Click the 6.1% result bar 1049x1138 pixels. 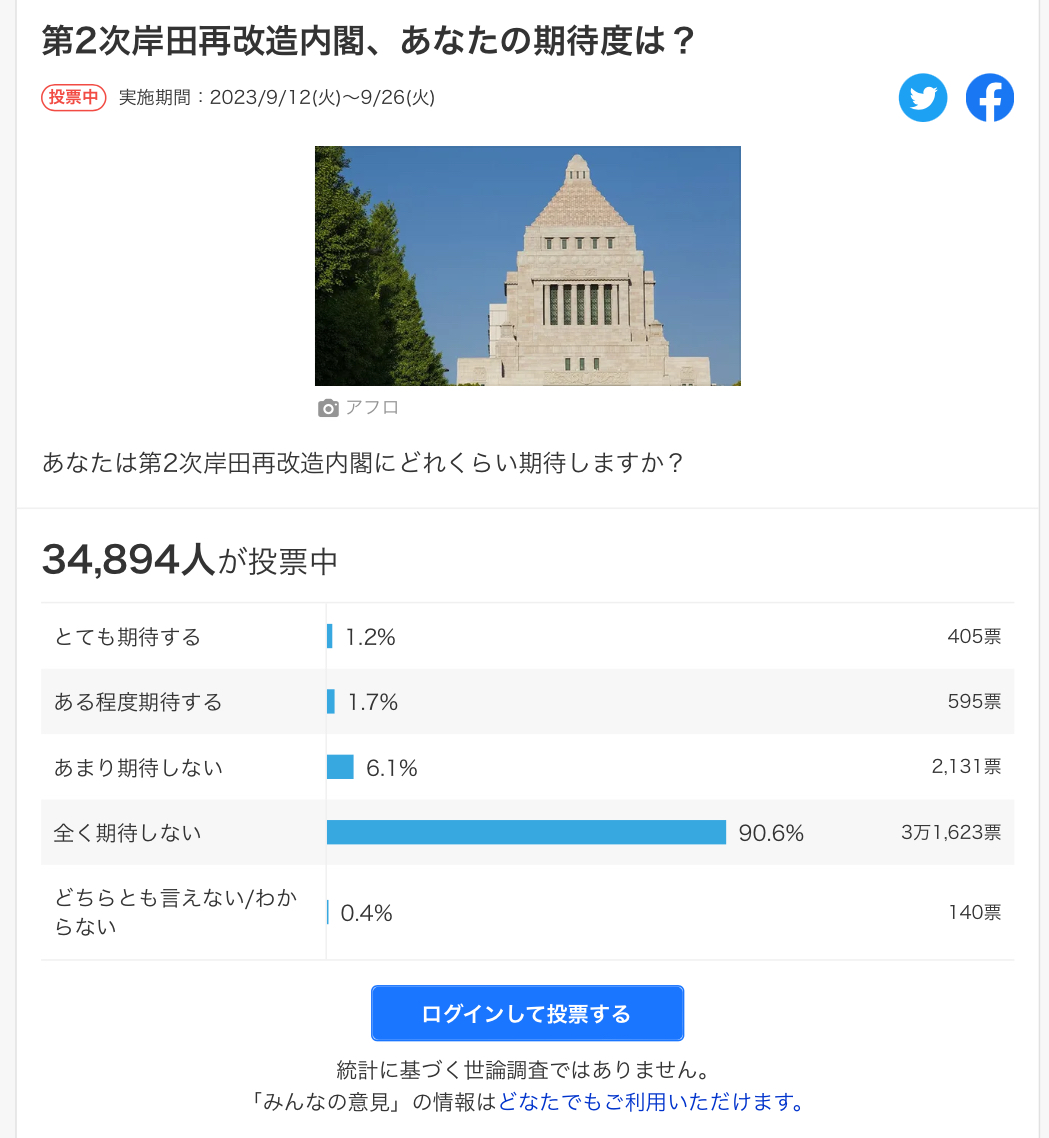click(340, 767)
